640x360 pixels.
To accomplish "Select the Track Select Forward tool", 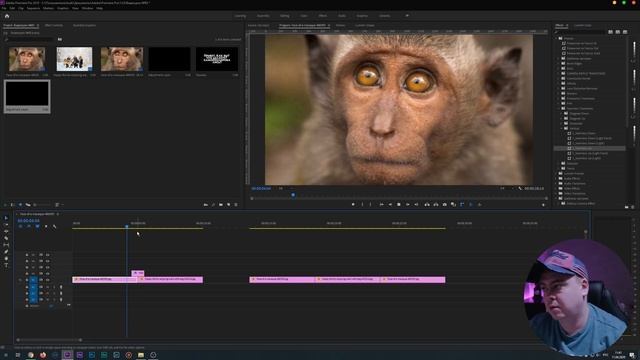I will click(6, 224).
